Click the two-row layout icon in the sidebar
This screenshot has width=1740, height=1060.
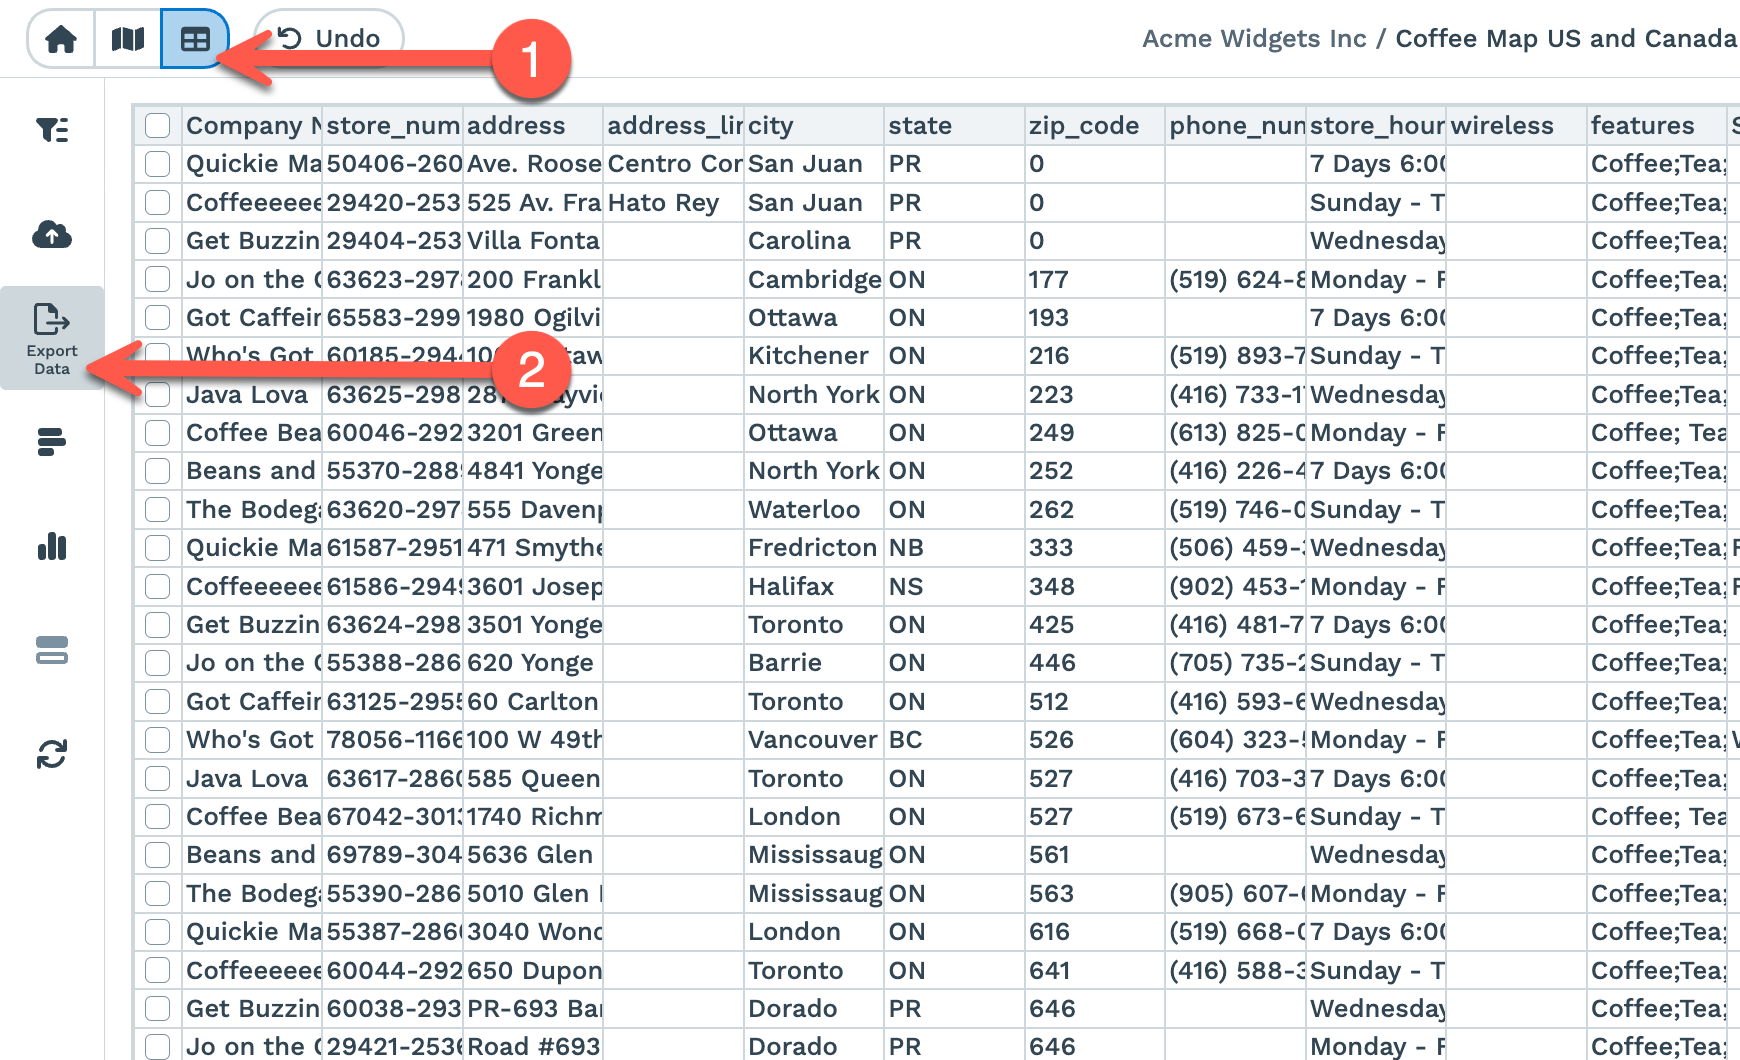pyautogui.click(x=52, y=650)
